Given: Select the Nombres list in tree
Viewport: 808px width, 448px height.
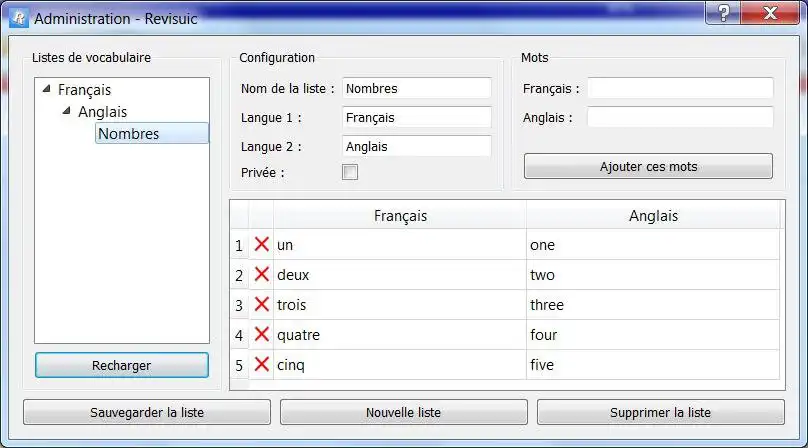Looking at the screenshot, I should [x=129, y=134].
